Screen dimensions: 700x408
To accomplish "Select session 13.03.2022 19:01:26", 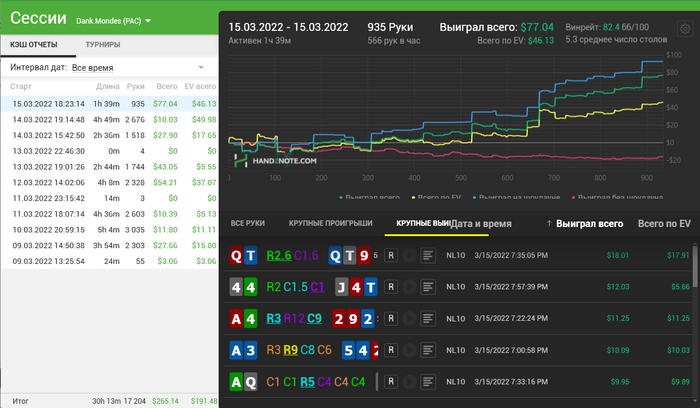I will [109, 167].
